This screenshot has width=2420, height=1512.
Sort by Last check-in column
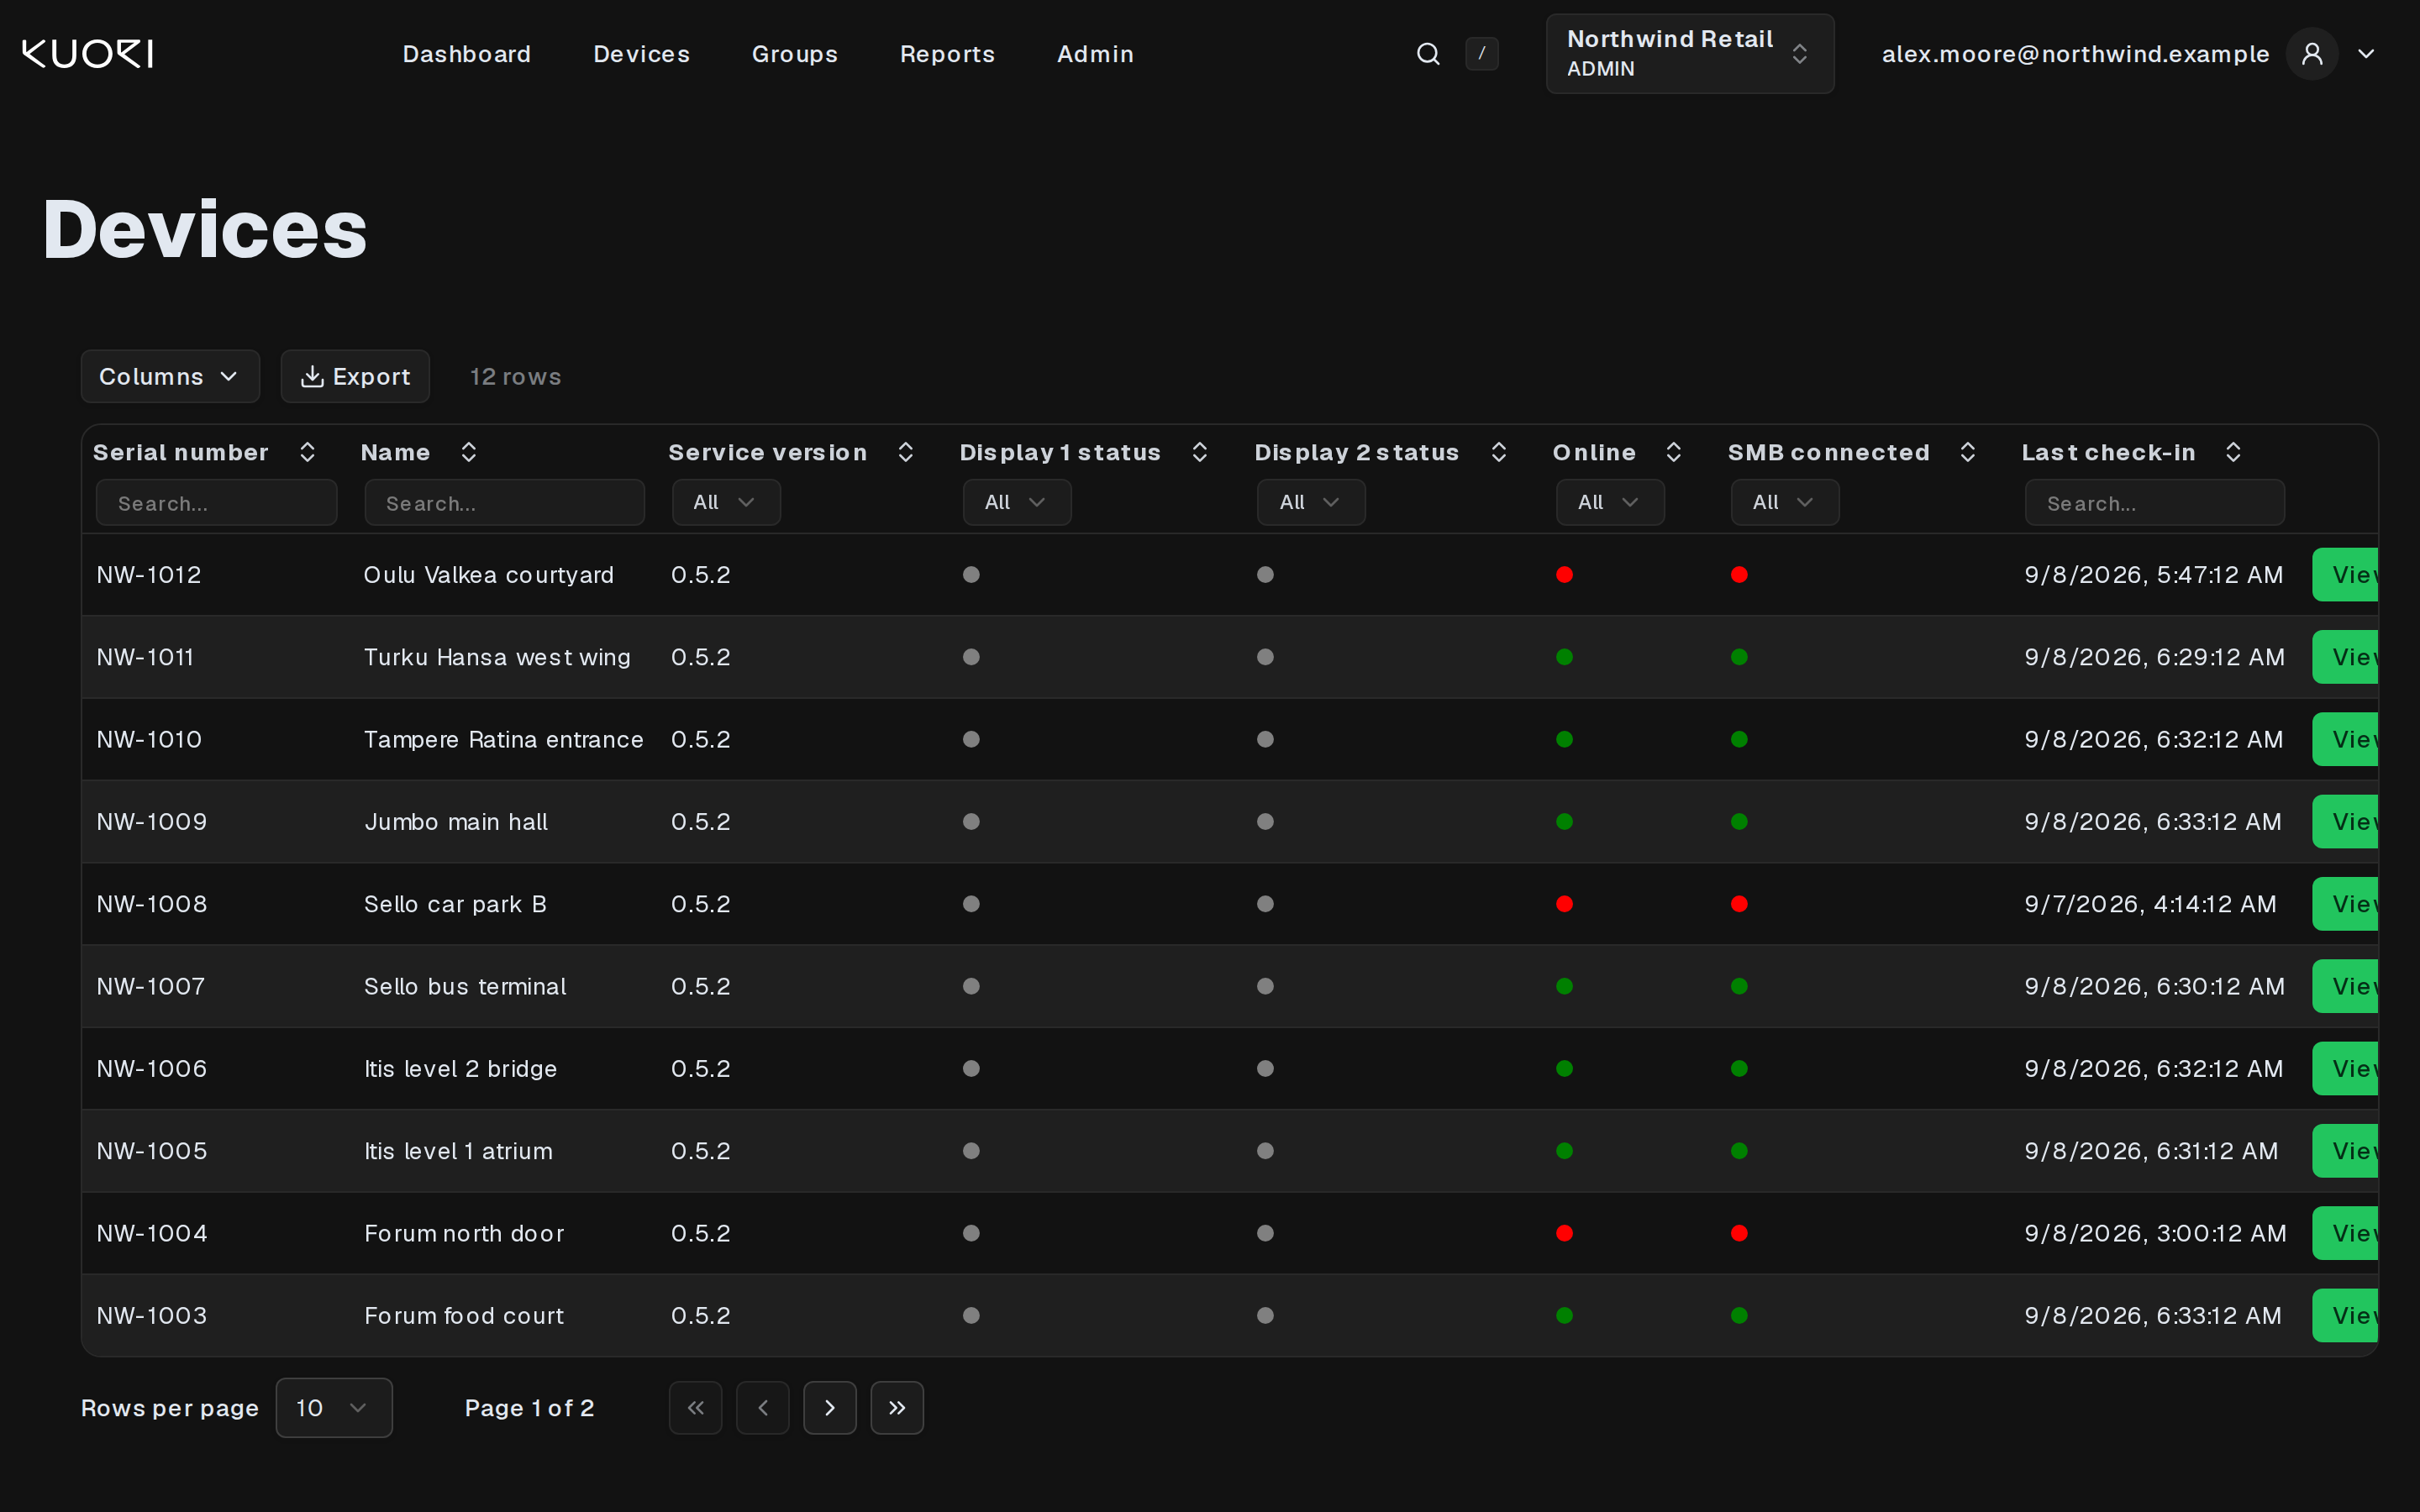pyautogui.click(x=2233, y=452)
